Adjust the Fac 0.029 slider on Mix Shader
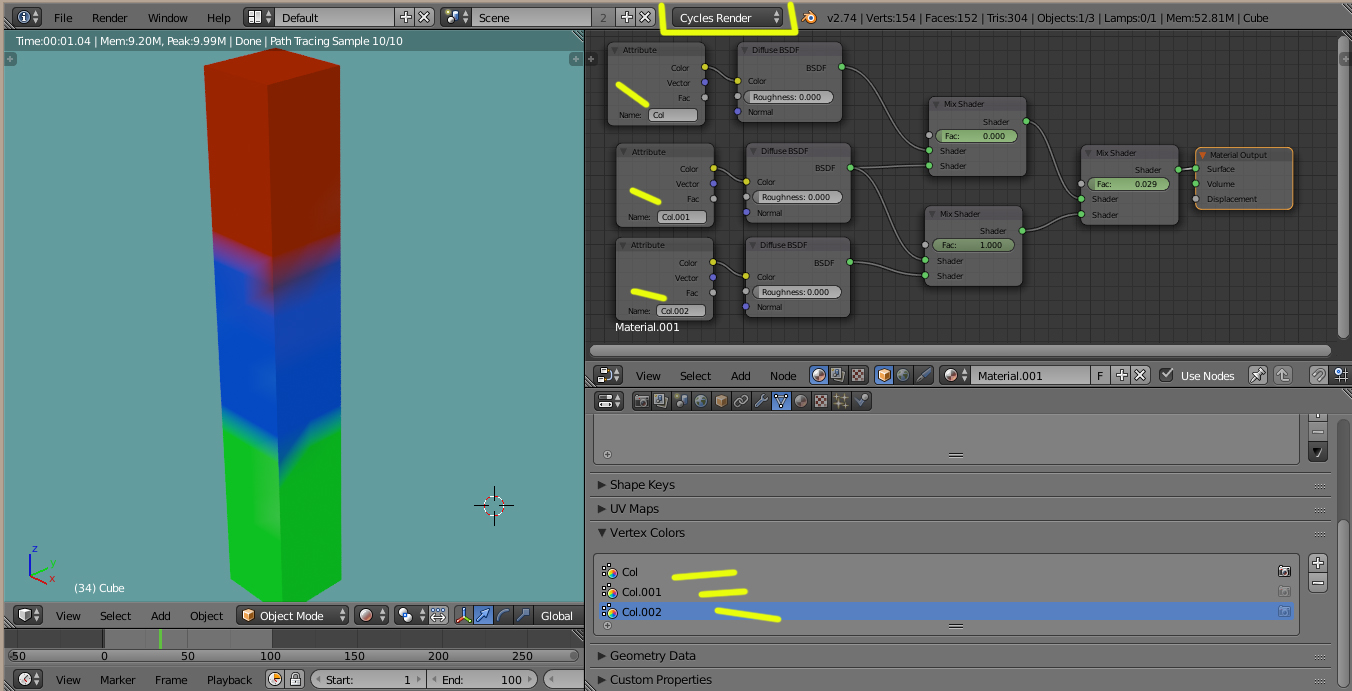This screenshot has width=1352, height=691. click(1128, 184)
